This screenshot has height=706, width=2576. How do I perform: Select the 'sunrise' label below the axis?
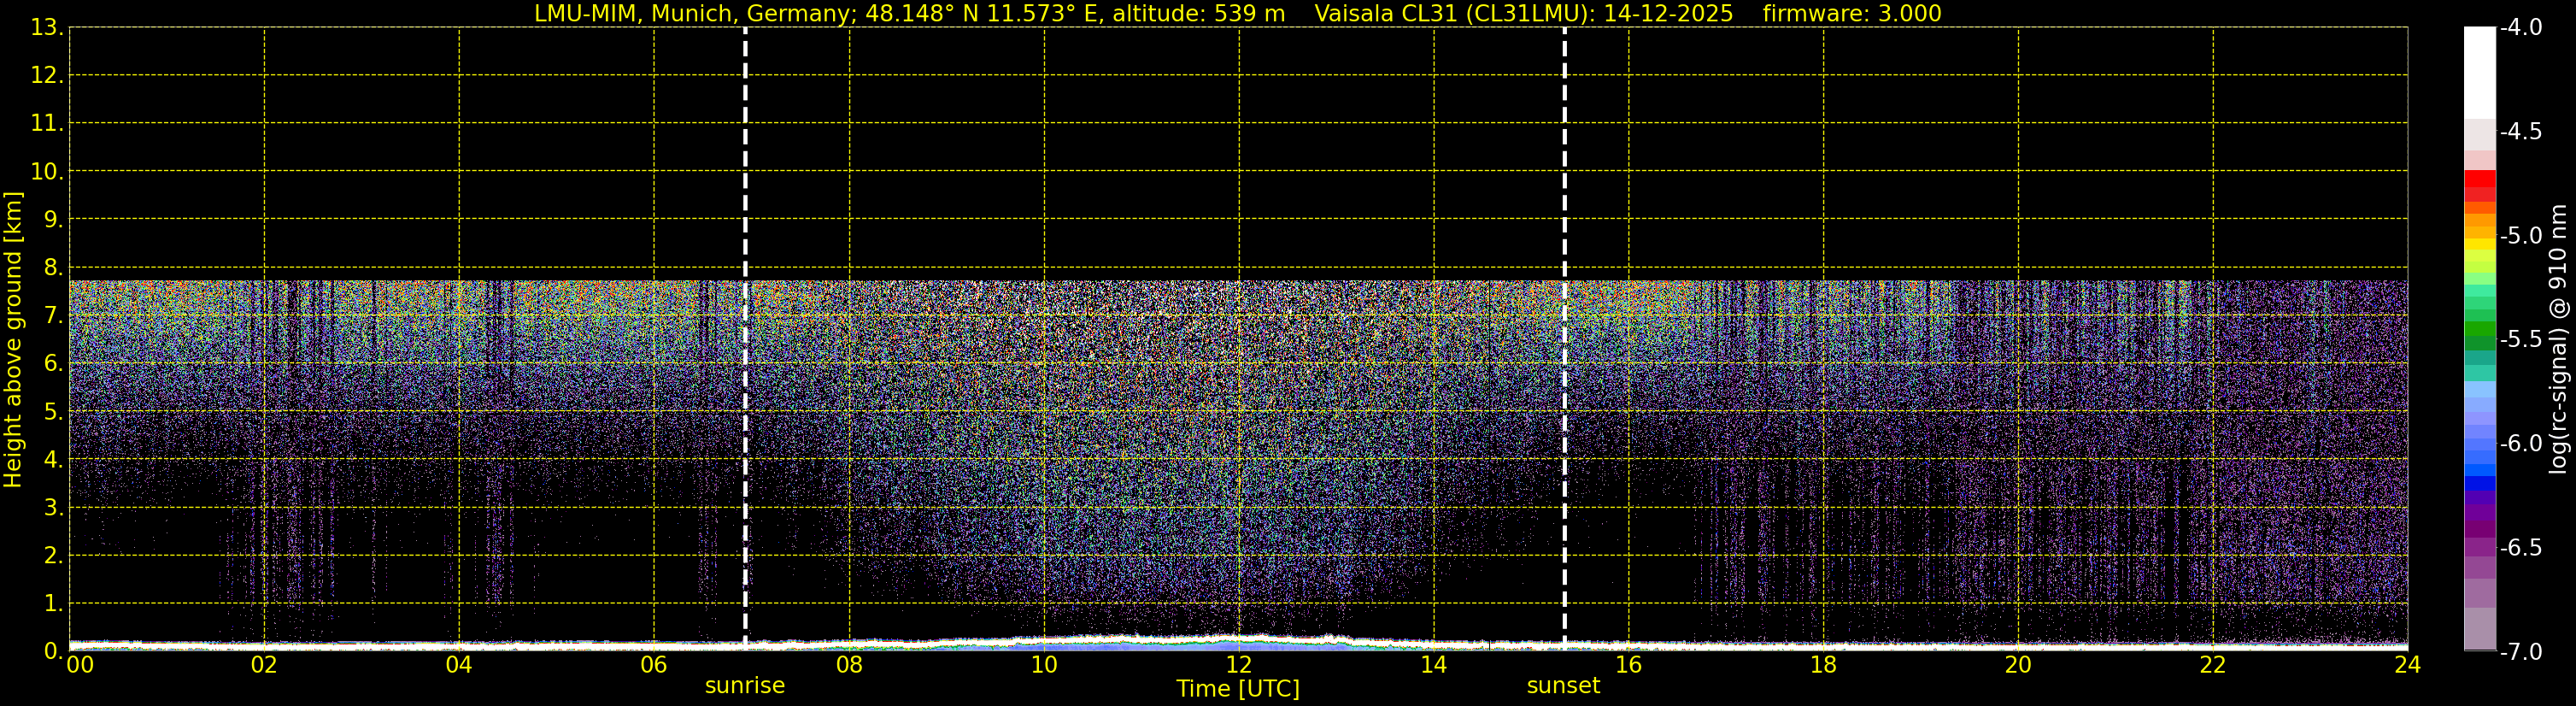coord(745,686)
